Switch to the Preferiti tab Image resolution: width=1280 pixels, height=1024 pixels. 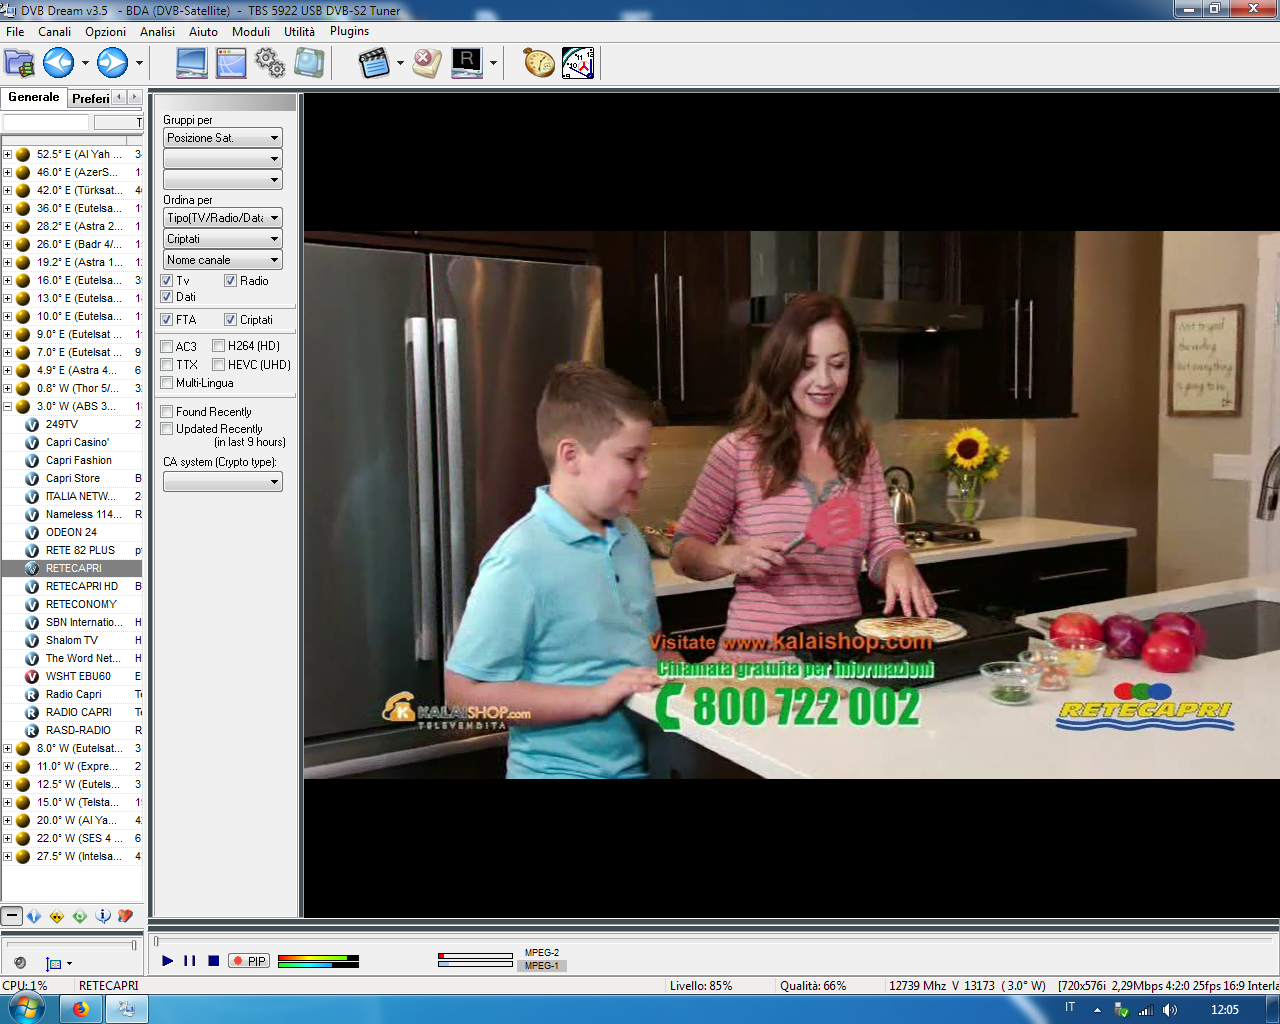coord(90,98)
